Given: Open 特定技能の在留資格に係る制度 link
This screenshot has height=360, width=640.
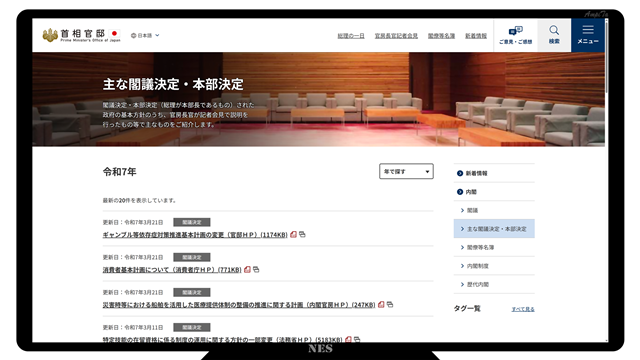Looking at the screenshot, I should point(222,339).
